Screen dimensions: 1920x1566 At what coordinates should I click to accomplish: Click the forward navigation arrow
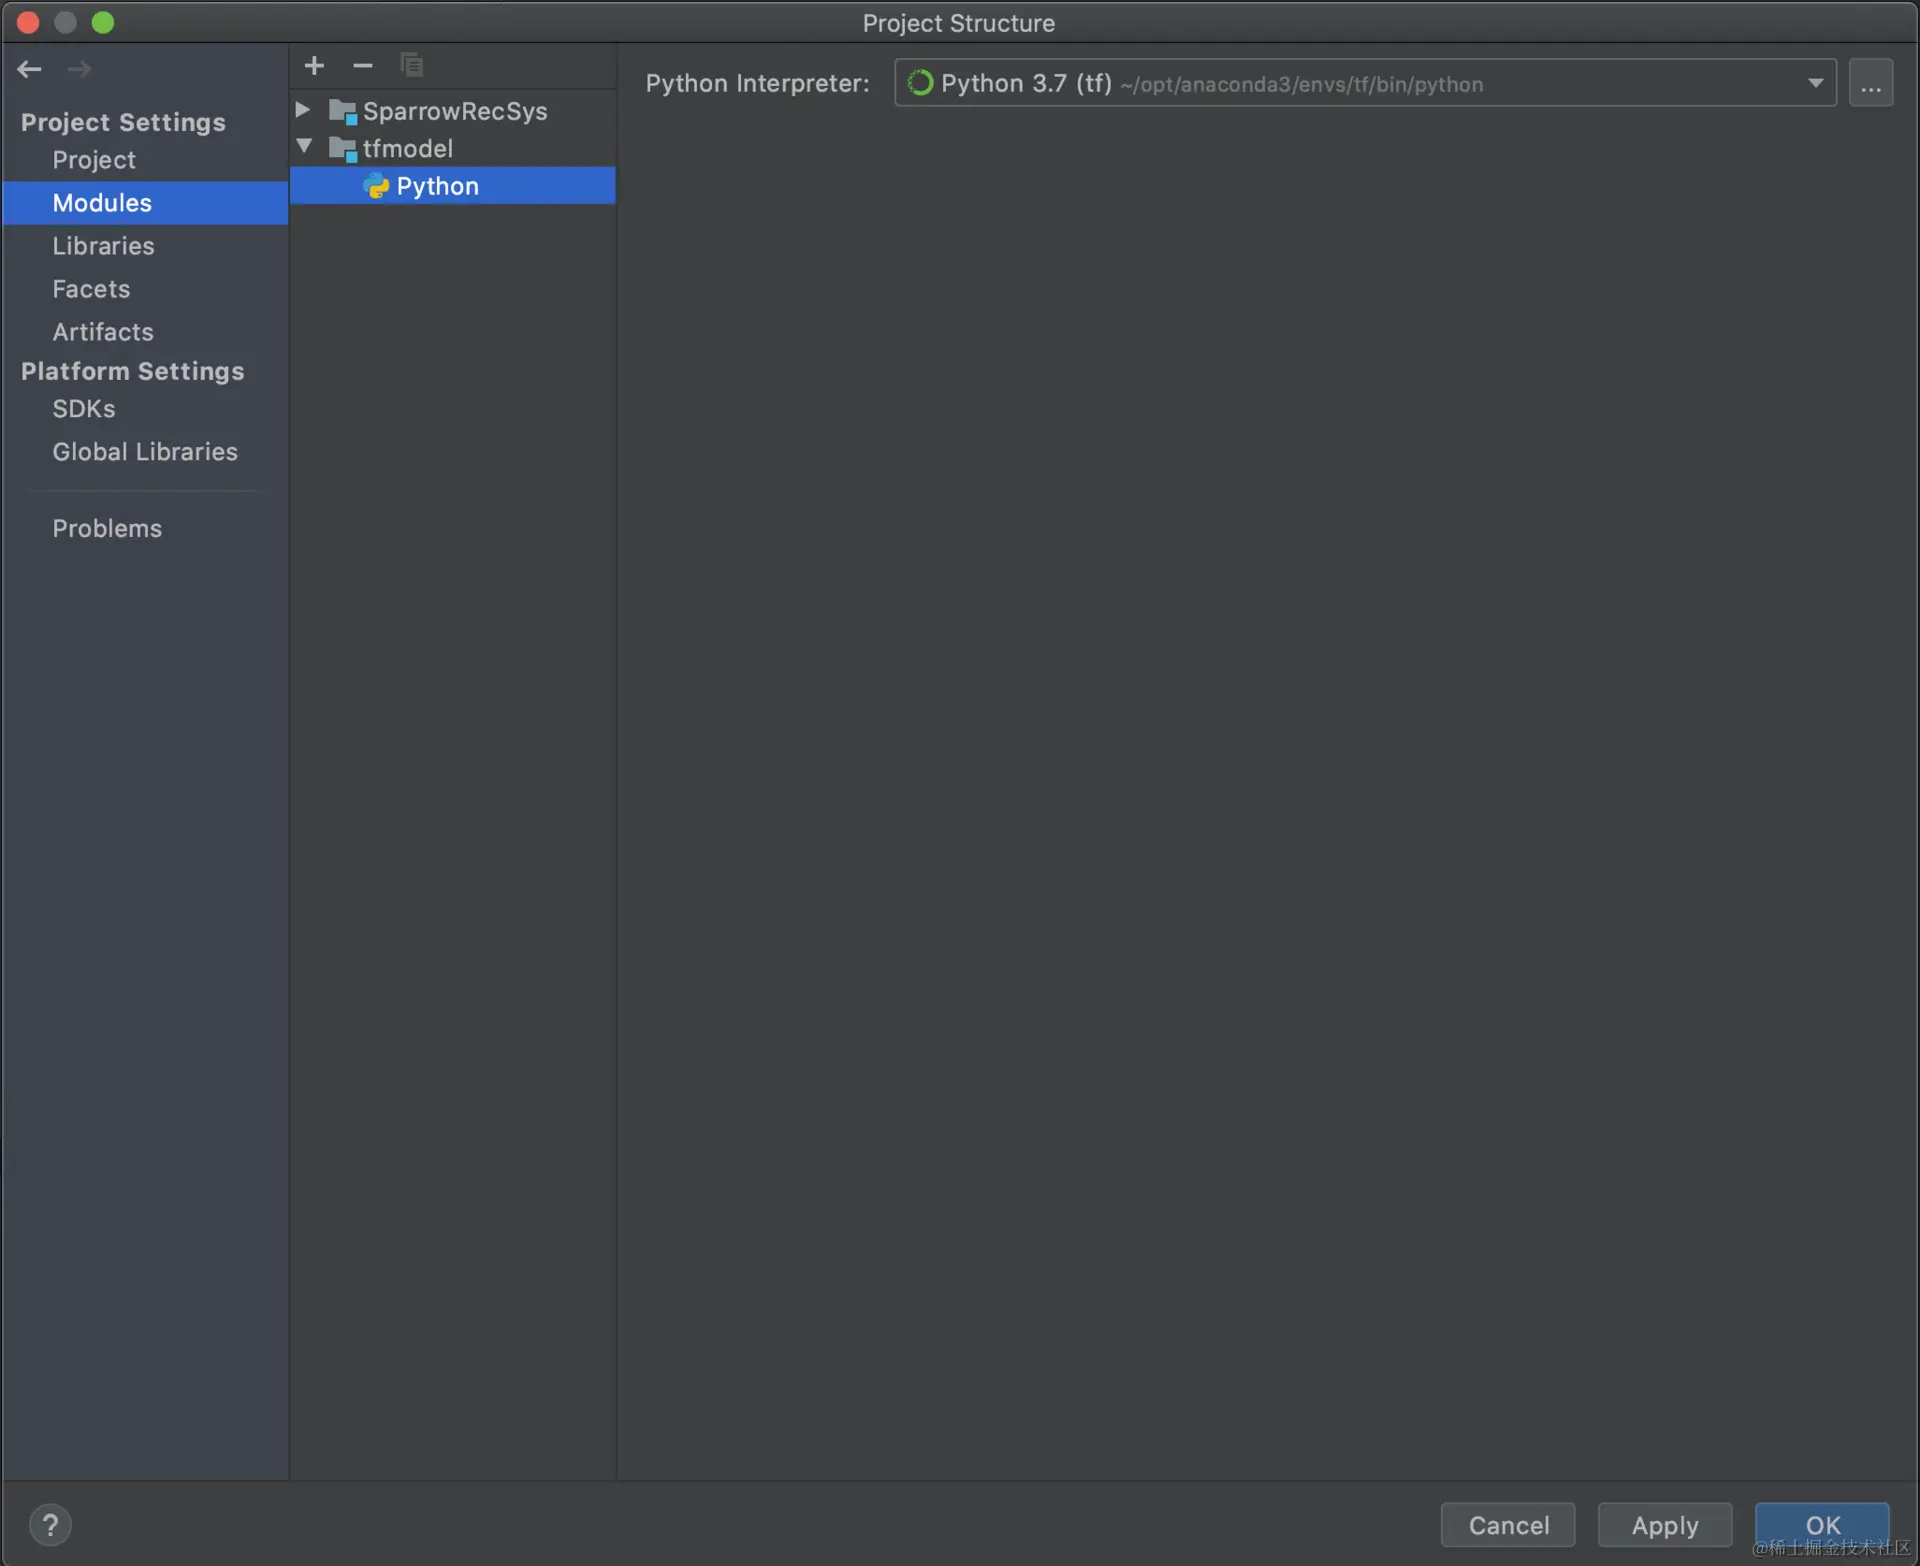point(79,69)
